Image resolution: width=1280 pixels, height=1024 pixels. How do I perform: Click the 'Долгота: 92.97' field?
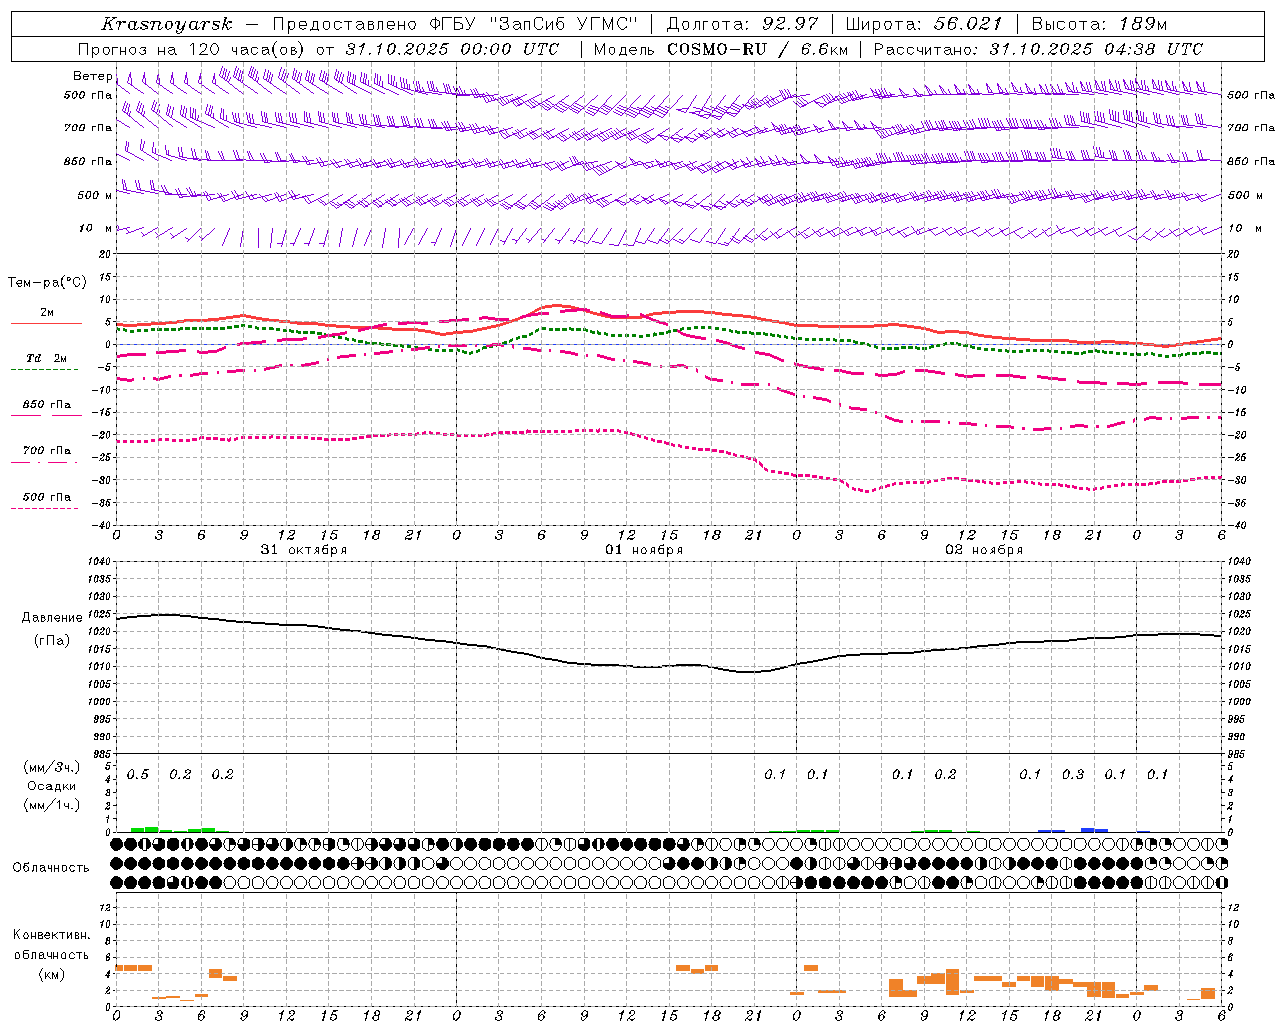[742, 24]
